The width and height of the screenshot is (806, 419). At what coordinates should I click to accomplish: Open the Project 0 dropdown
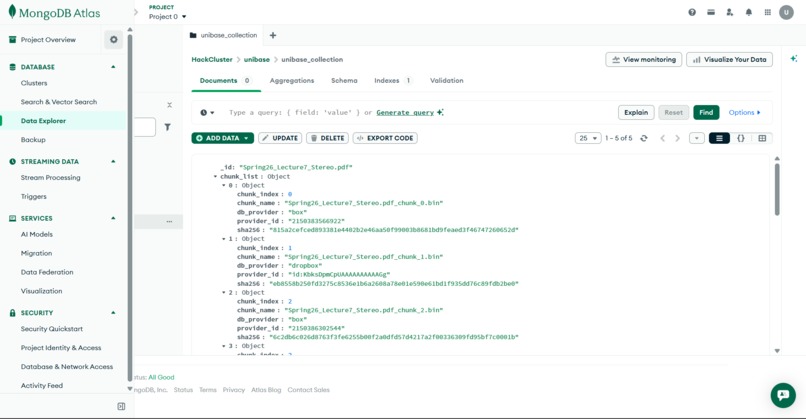[168, 16]
